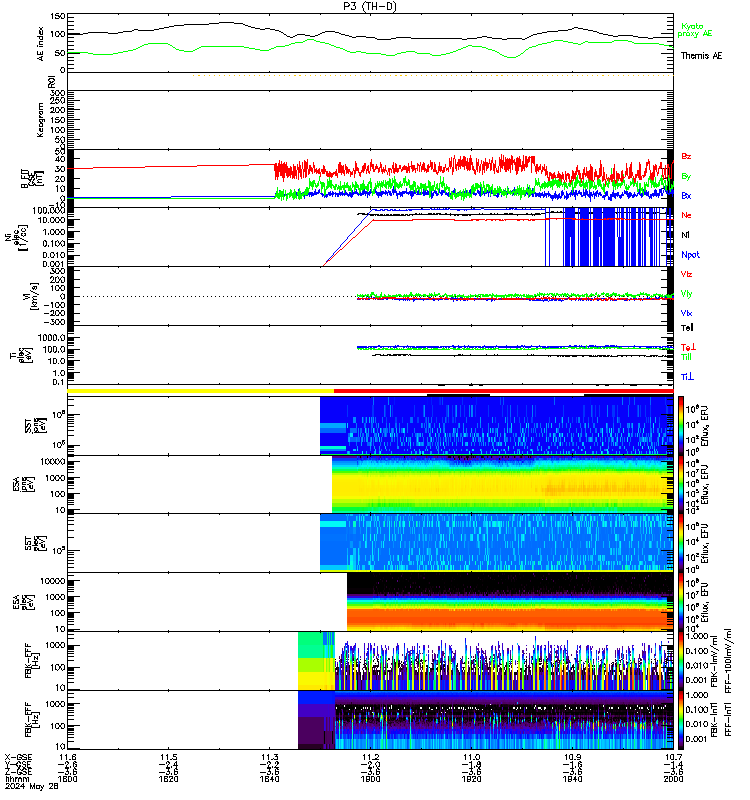Click inside the SST electrons spectrogram
The width and height of the screenshot is (750, 800).
pyautogui.click(x=497, y=542)
